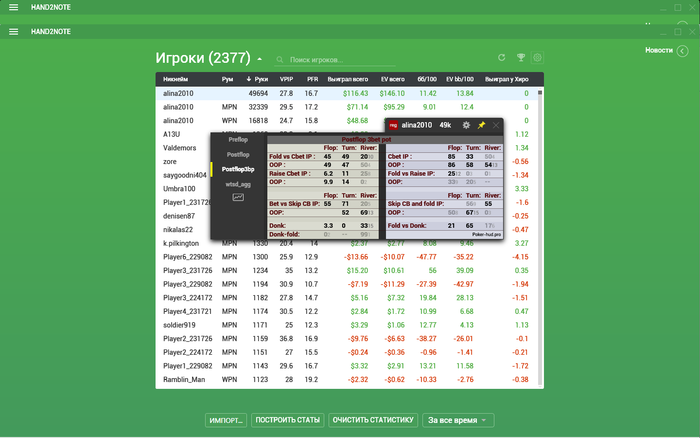The image size is (700, 438).
Task: Click Bet vs Skip CB IP label
Action: (x=294, y=204)
